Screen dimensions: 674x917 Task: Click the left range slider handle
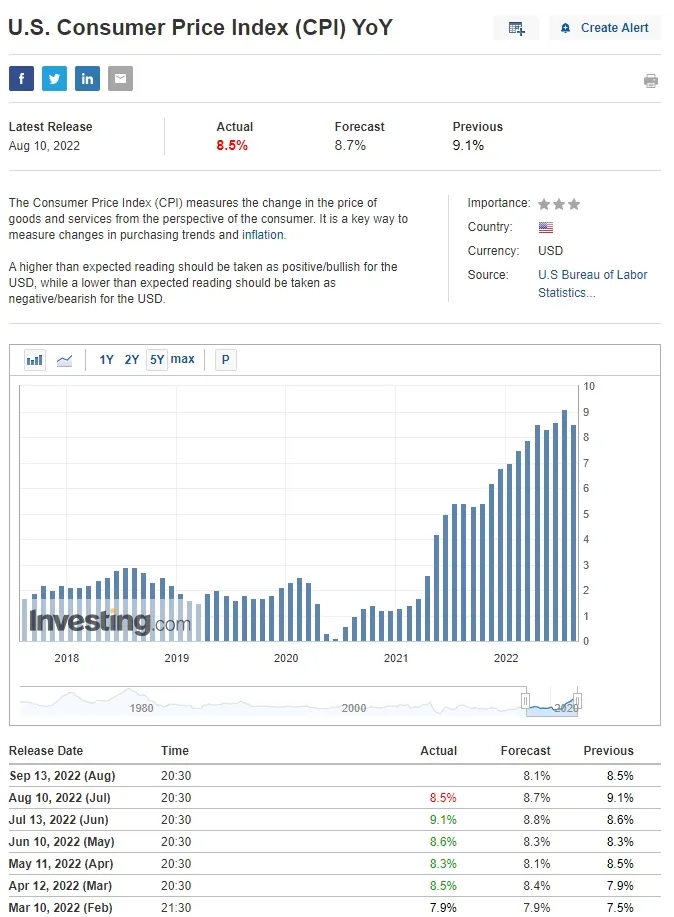tap(525, 700)
